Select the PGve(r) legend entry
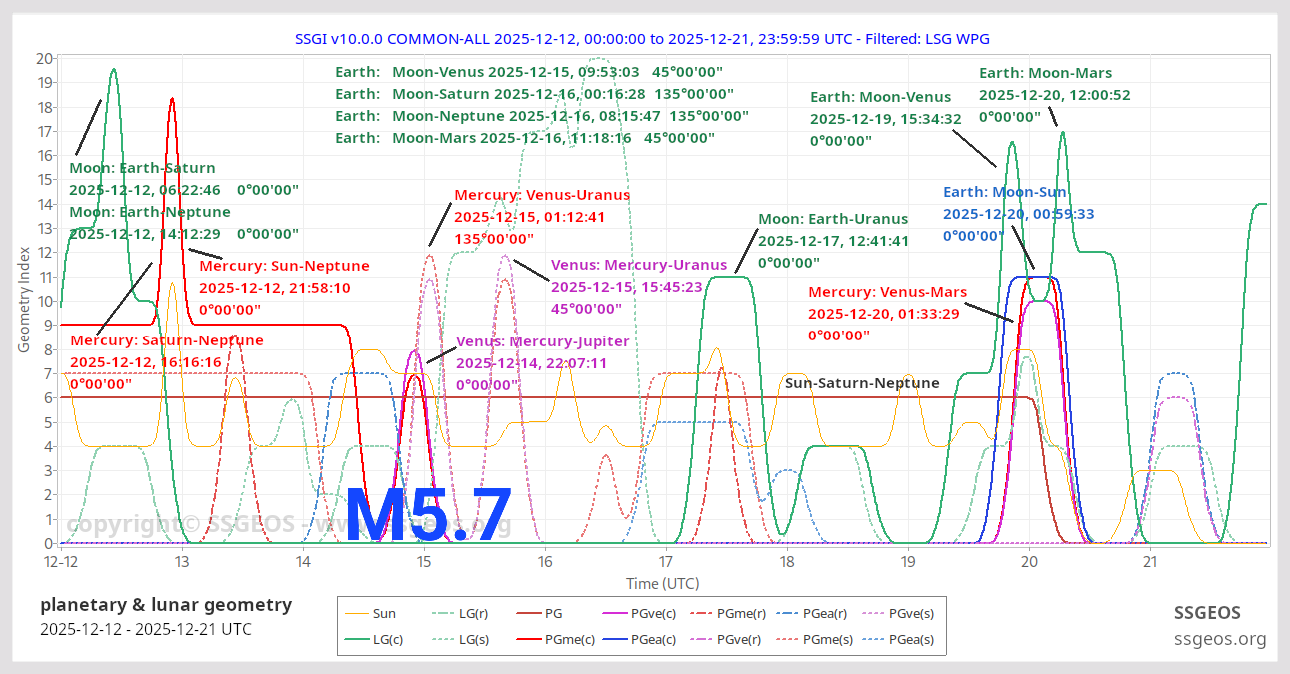Screen dimensions: 1290x674 pyautogui.click(x=726, y=637)
